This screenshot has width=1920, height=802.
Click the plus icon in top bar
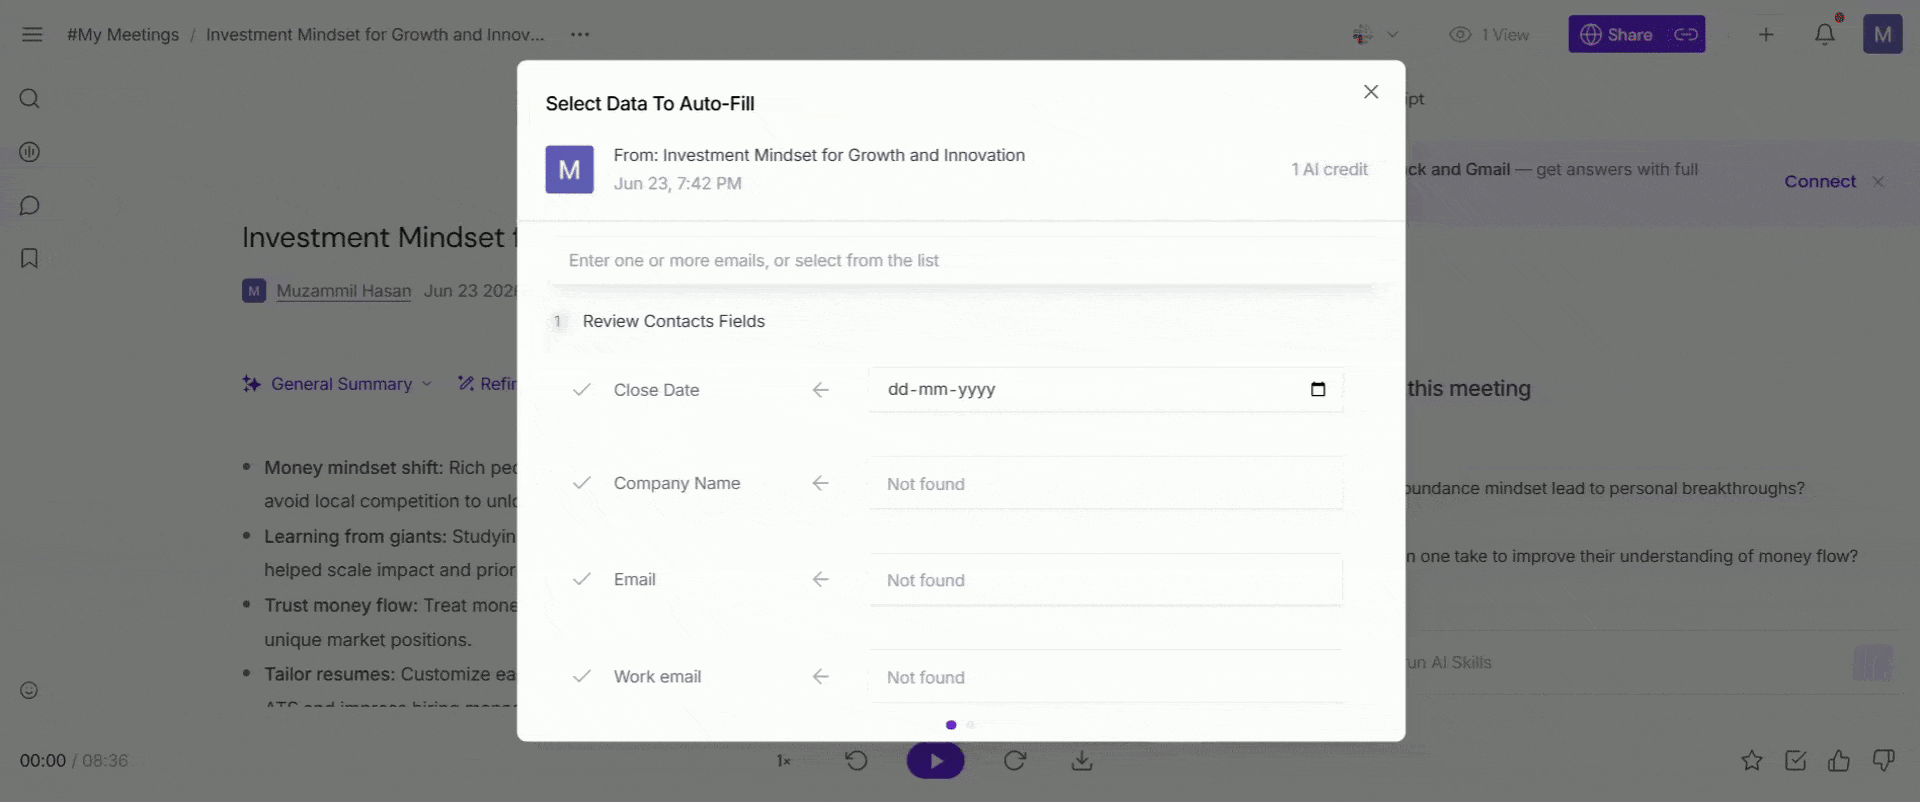tap(1766, 34)
